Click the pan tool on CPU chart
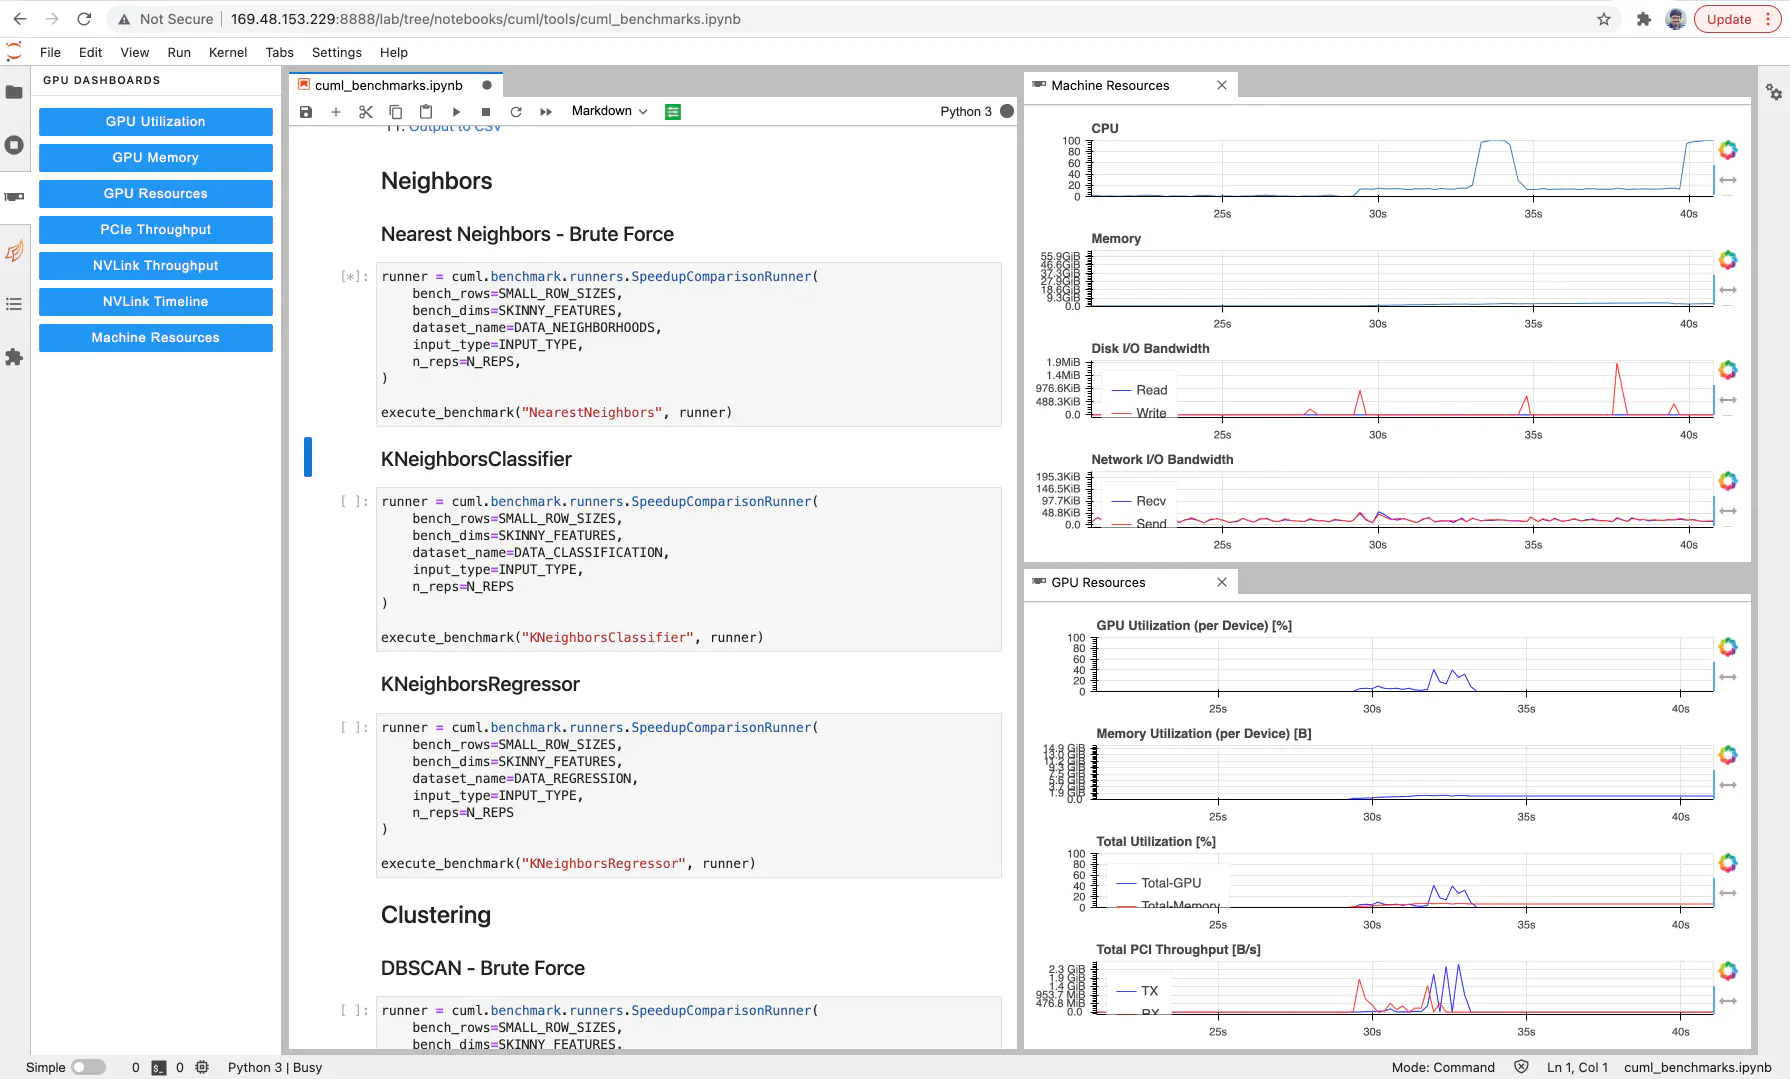Viewport: 1790px width, 1079px height. tap(1728, 180)
